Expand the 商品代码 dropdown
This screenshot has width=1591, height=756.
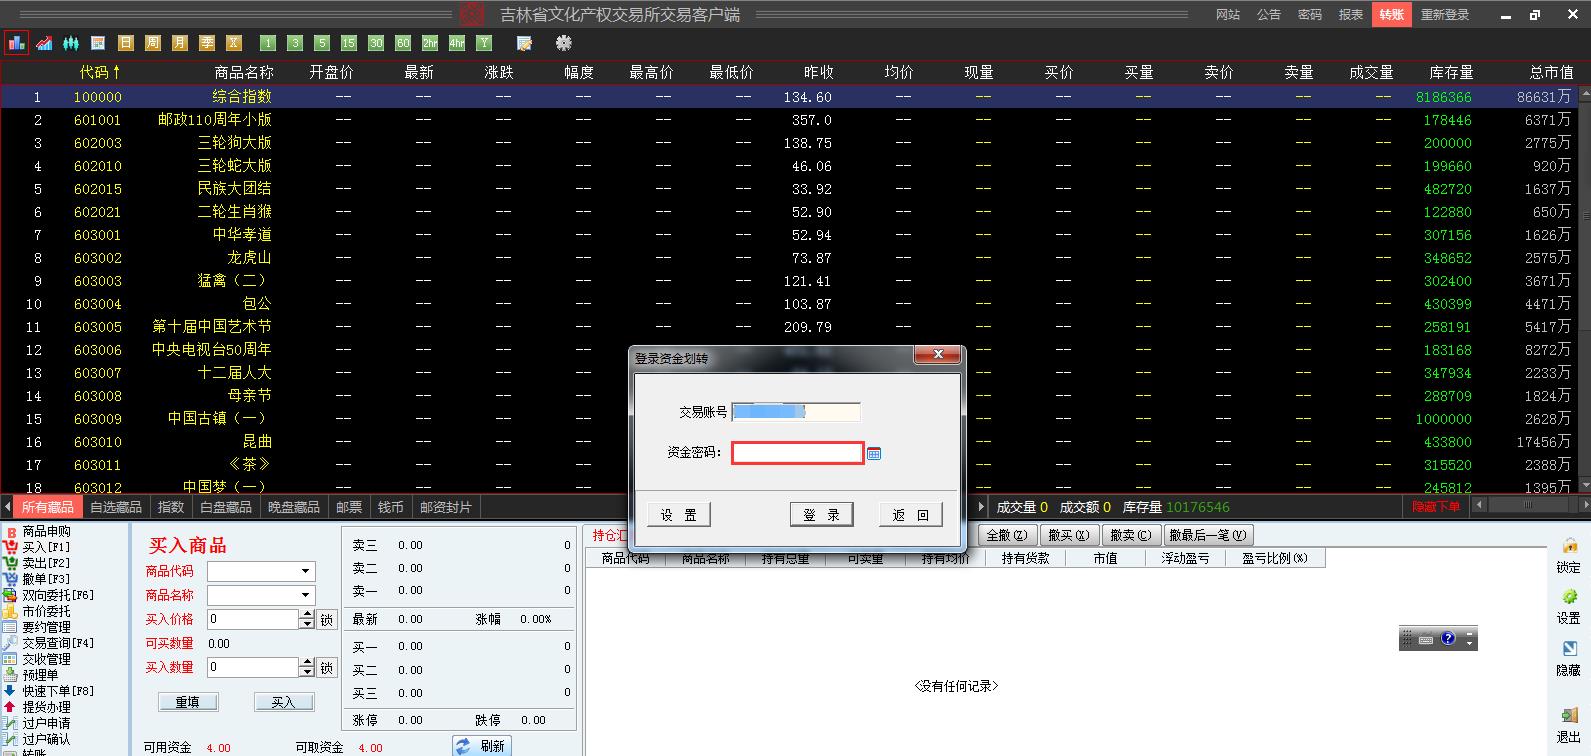[305, 572]
